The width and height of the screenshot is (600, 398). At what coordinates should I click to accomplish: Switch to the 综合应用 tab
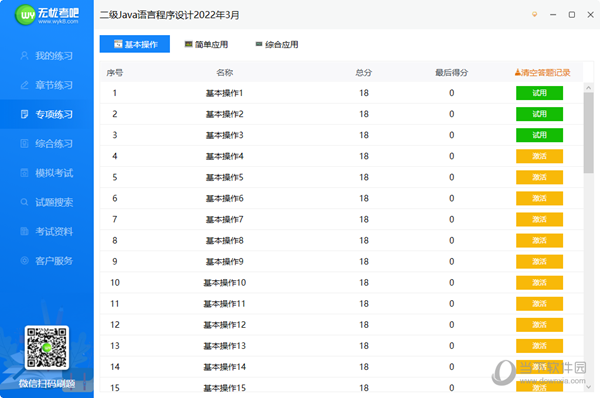pos(277,44)
